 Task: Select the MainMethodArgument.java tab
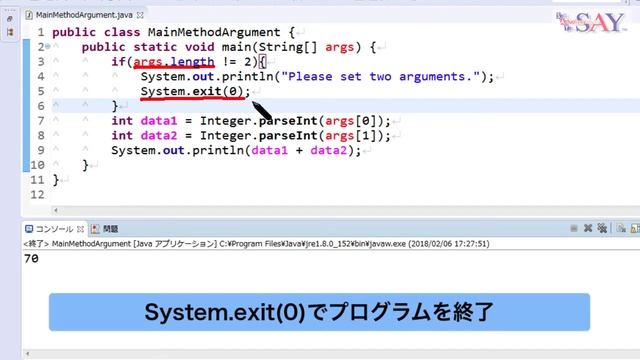(x=84, y=15)
